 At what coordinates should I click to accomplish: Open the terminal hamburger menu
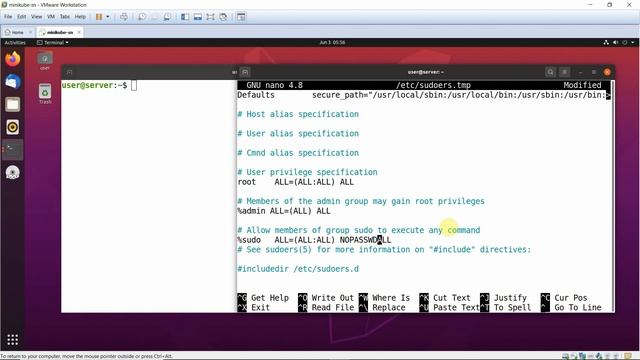(564, 72)
